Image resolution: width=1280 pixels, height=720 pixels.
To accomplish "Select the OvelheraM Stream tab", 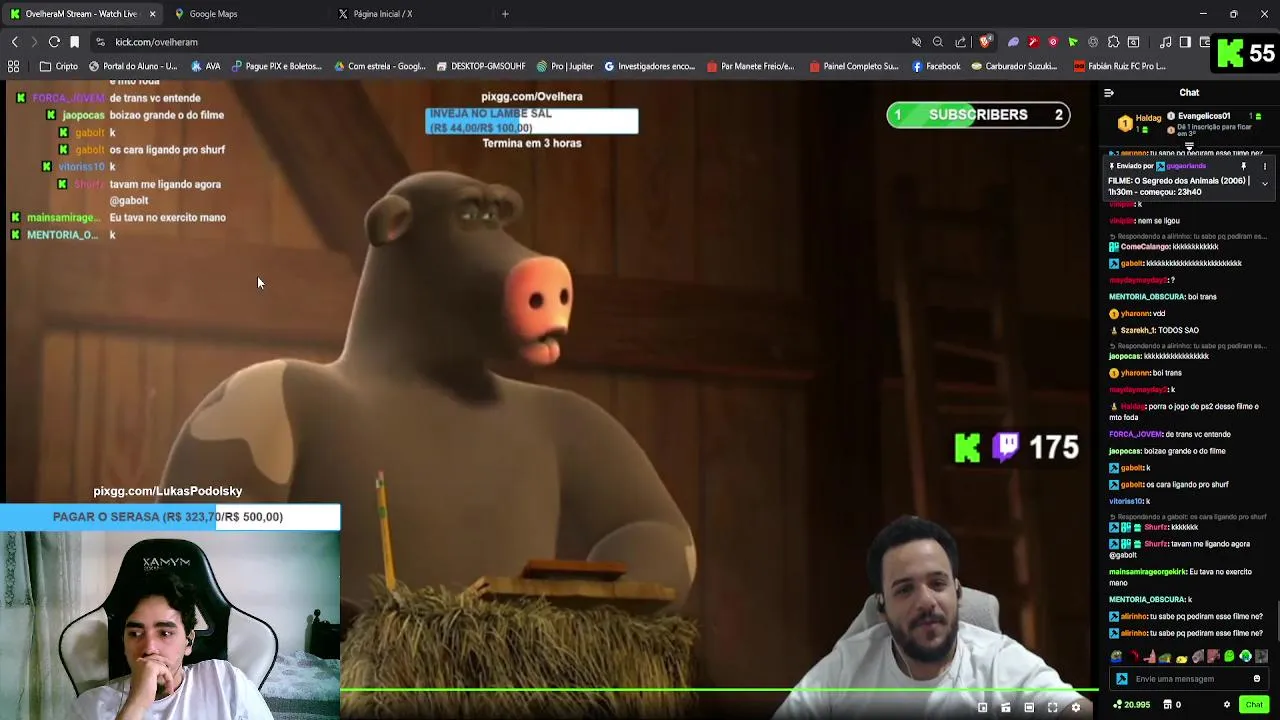I will (82, 14).
